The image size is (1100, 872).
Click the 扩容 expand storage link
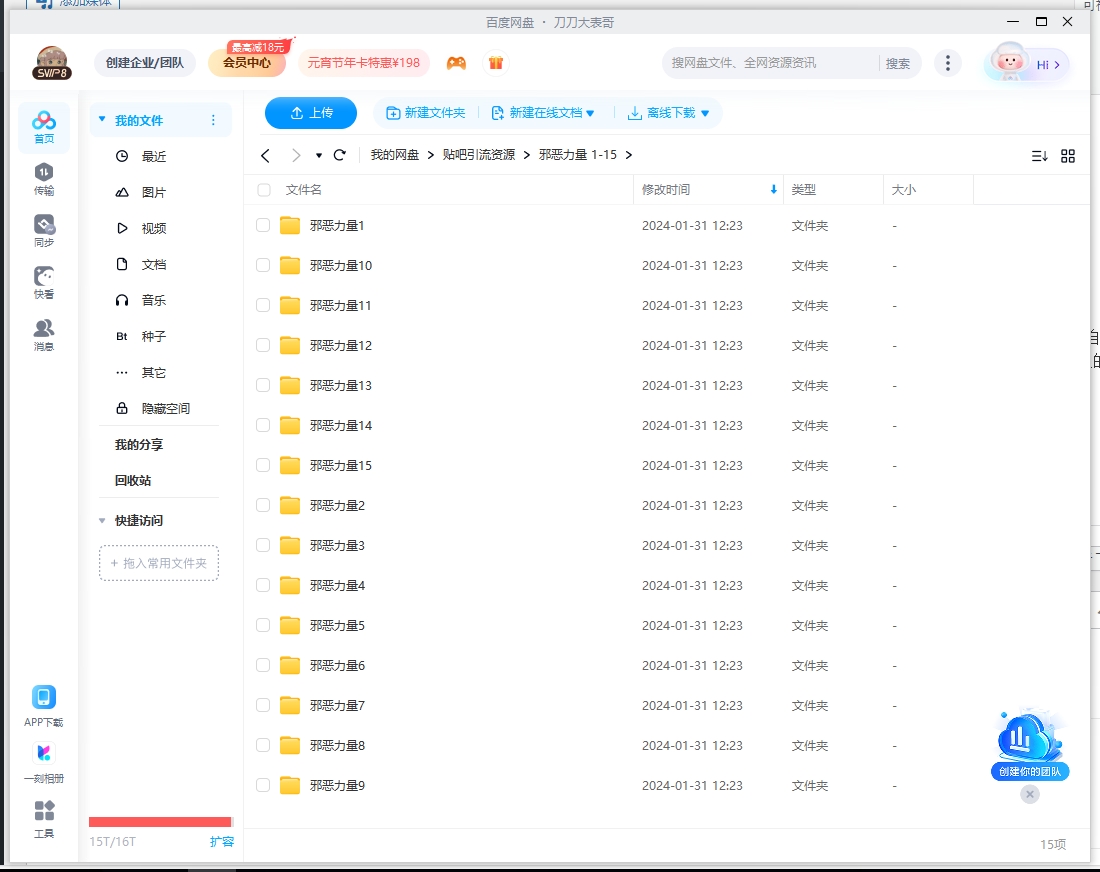click(222, 843)
